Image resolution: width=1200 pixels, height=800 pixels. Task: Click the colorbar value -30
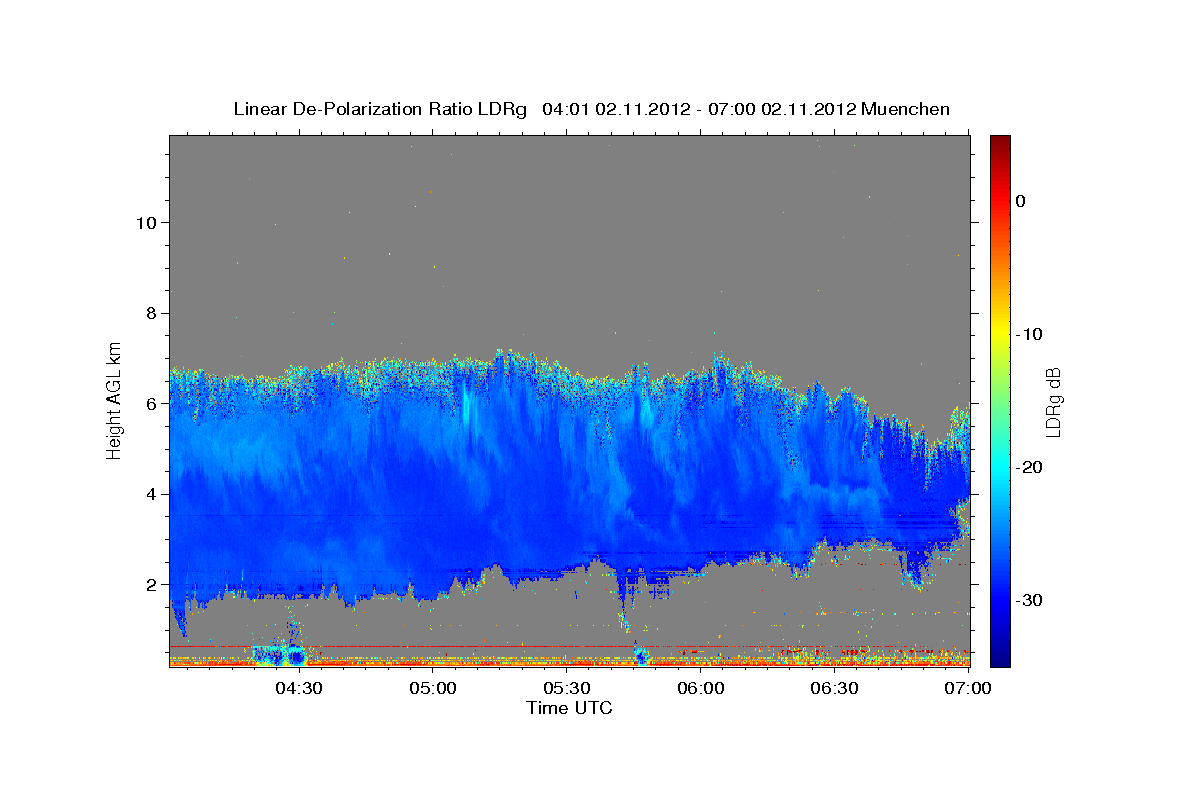point(1029,600)
